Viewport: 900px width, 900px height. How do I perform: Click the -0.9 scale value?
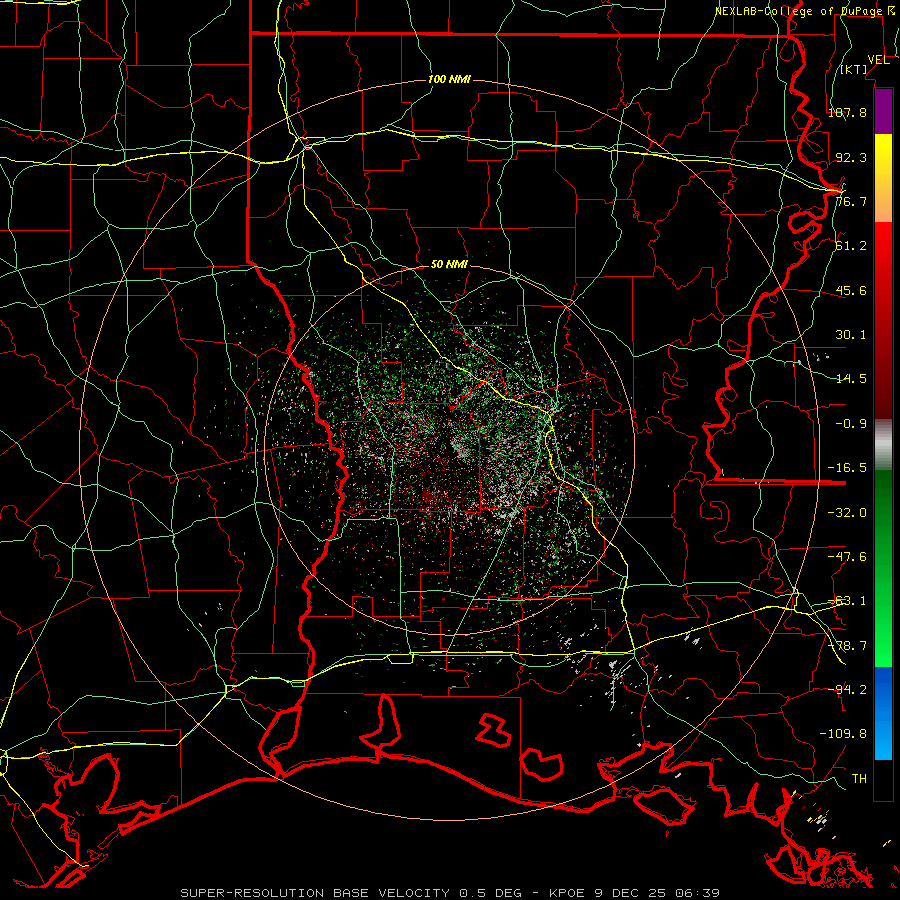(851, 424)
